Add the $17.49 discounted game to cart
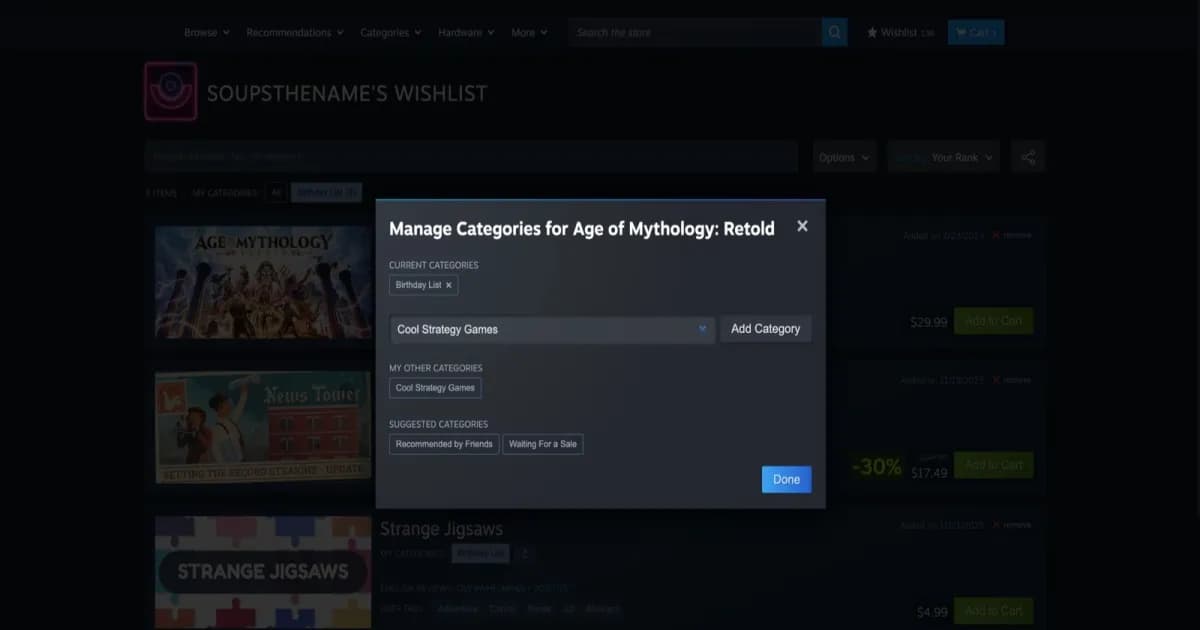The width and height of the screenshot is (1200, 630). click(994, 465)
